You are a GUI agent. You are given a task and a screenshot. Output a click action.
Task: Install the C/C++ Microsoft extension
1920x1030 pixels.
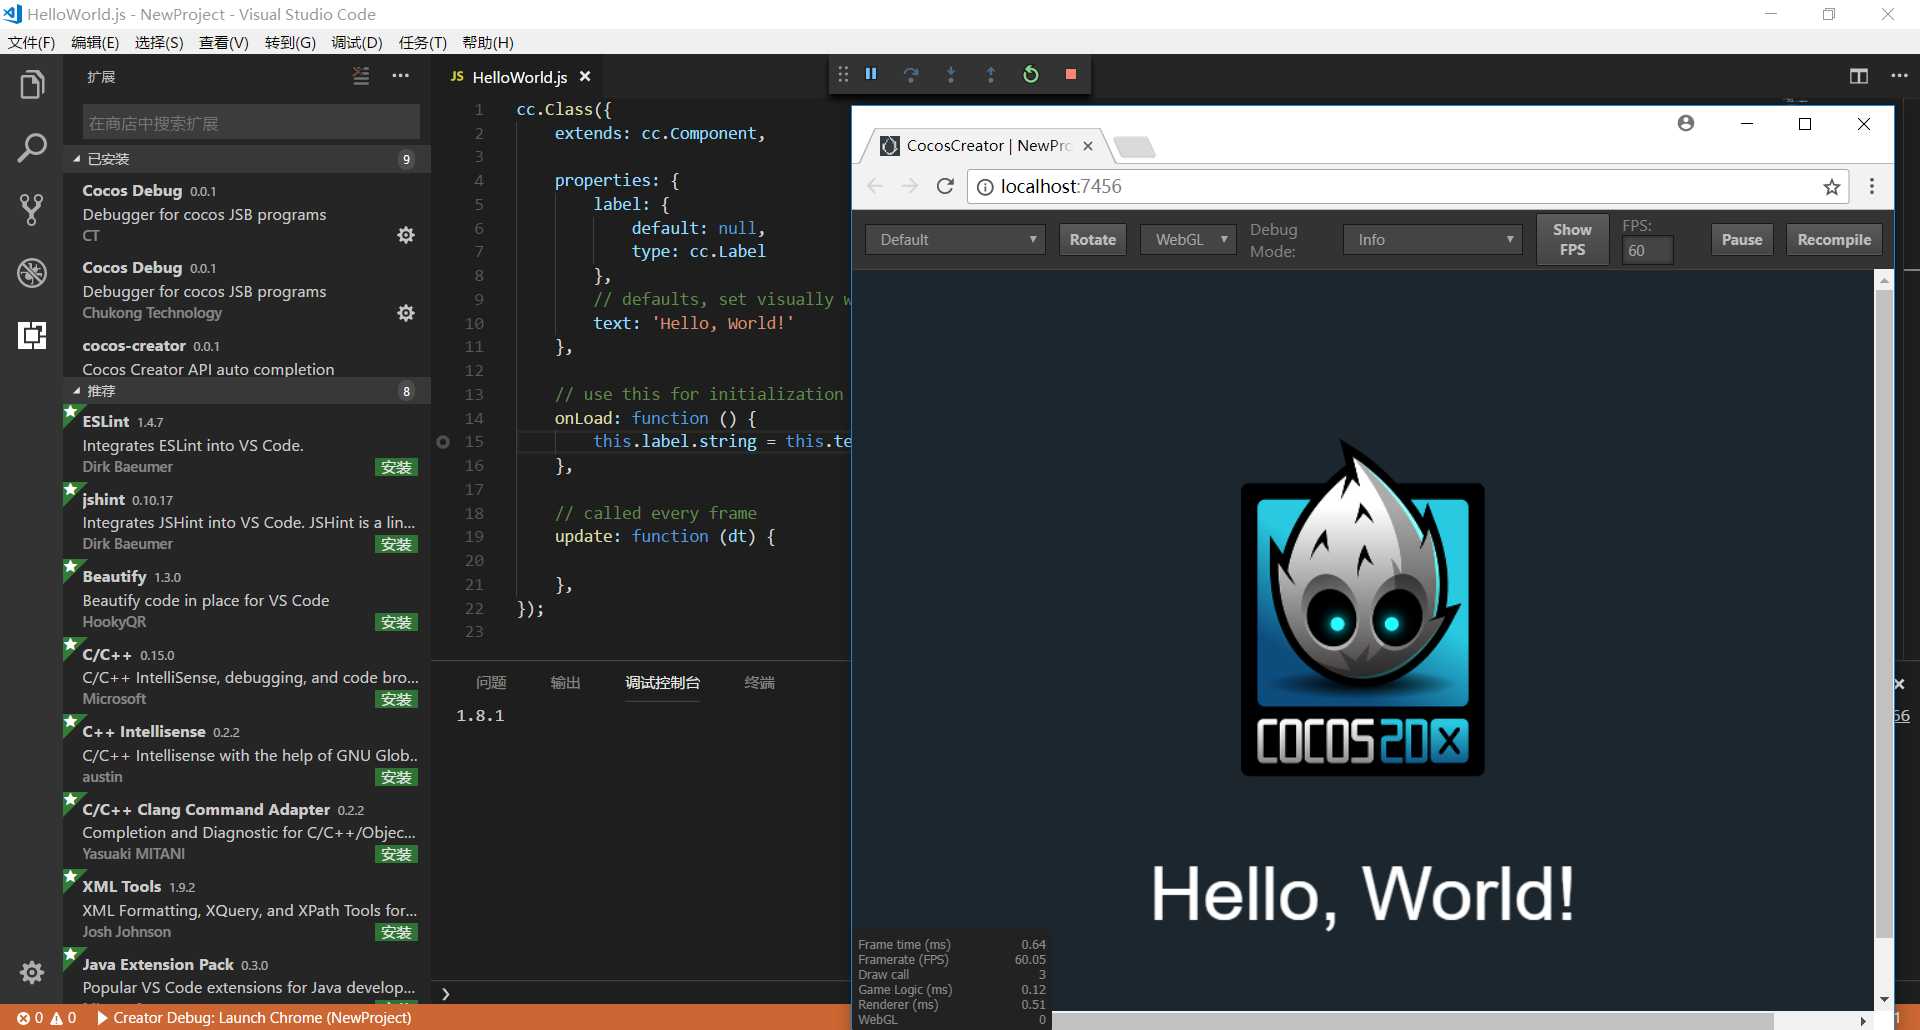click(396, 699)
